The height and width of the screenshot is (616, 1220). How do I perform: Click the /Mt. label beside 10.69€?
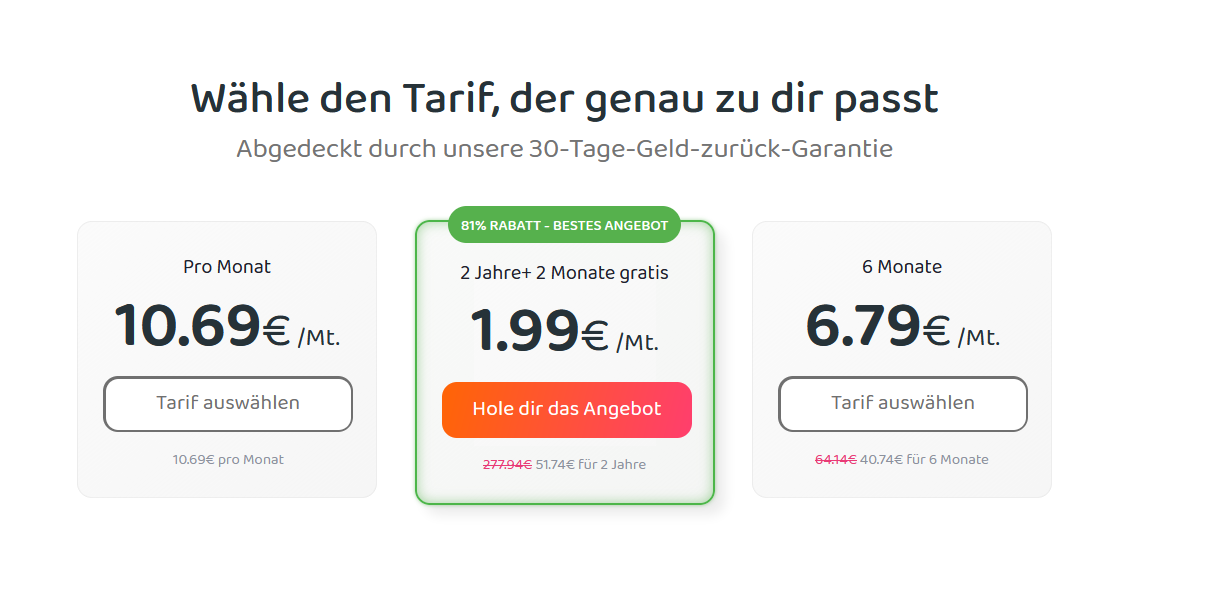pyautogui.click(x=319, y=337)
